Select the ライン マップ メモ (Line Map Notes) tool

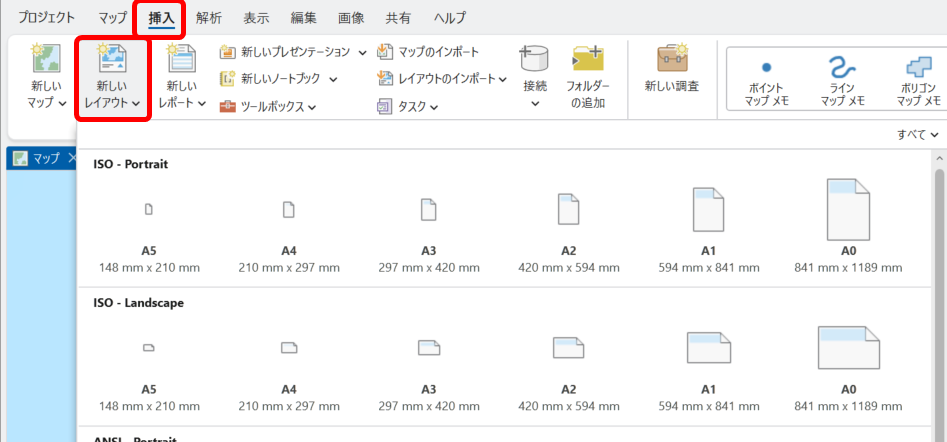tap(842, 80)
